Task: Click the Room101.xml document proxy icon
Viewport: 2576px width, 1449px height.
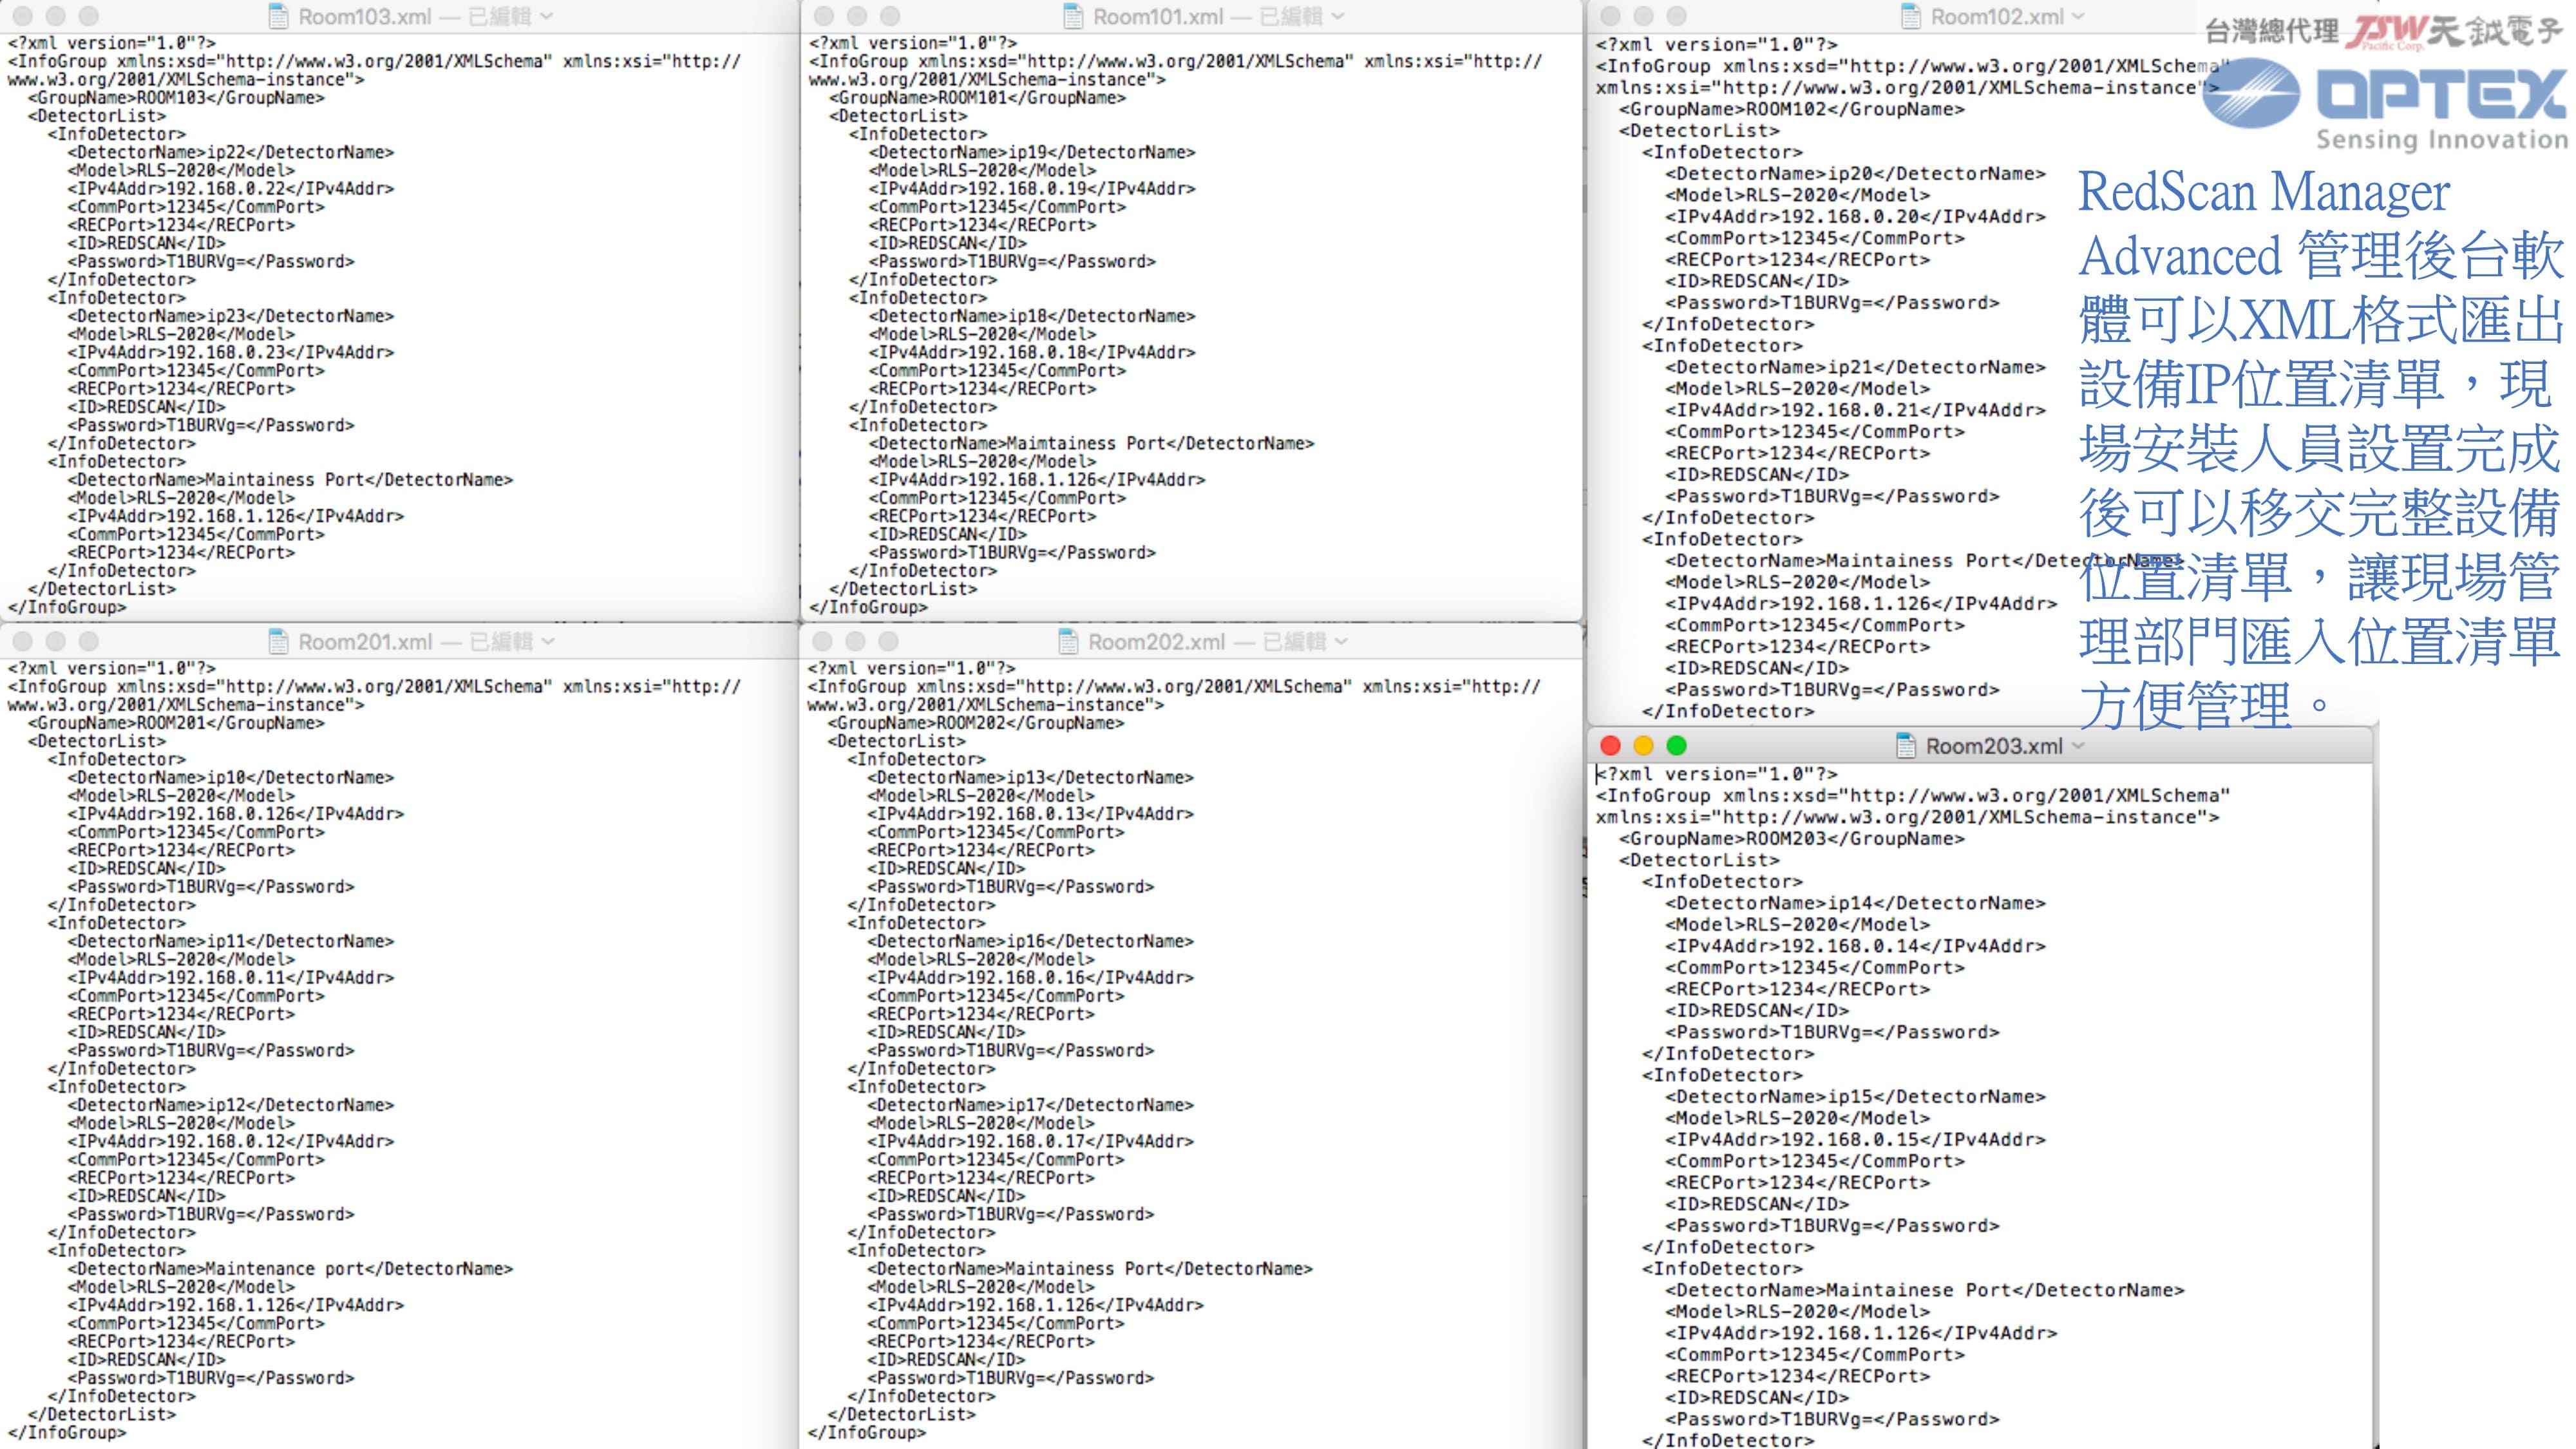Action: point(1073,16)
